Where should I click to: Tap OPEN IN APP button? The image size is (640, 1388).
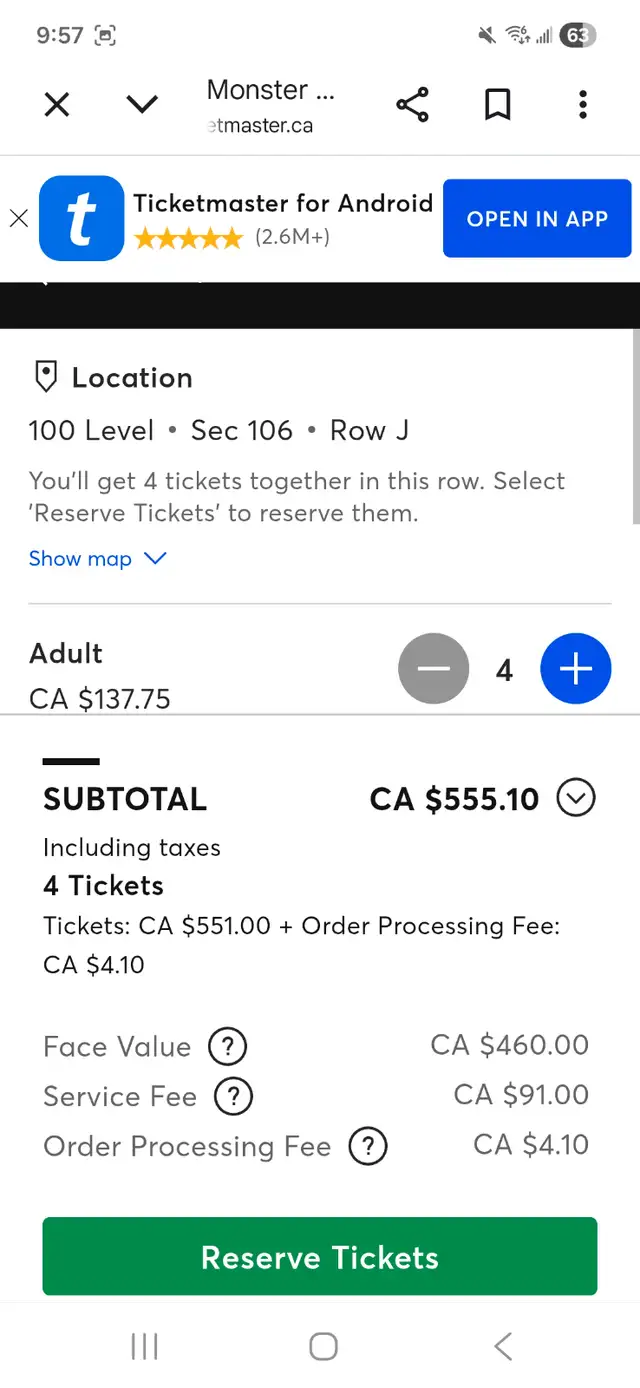pos(537,219)
